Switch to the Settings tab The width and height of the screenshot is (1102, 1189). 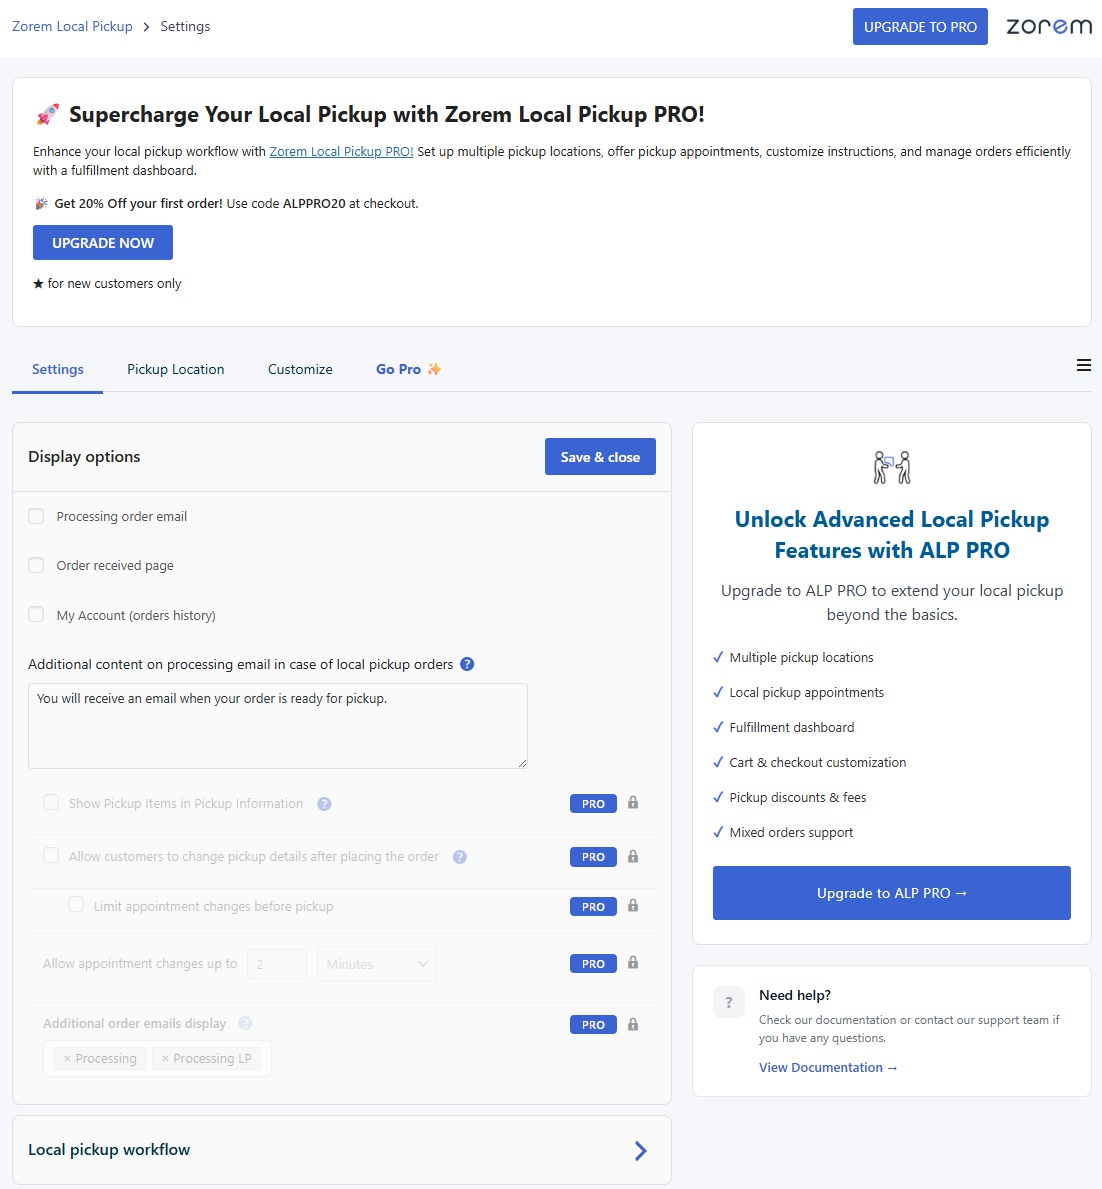[58, 369]
